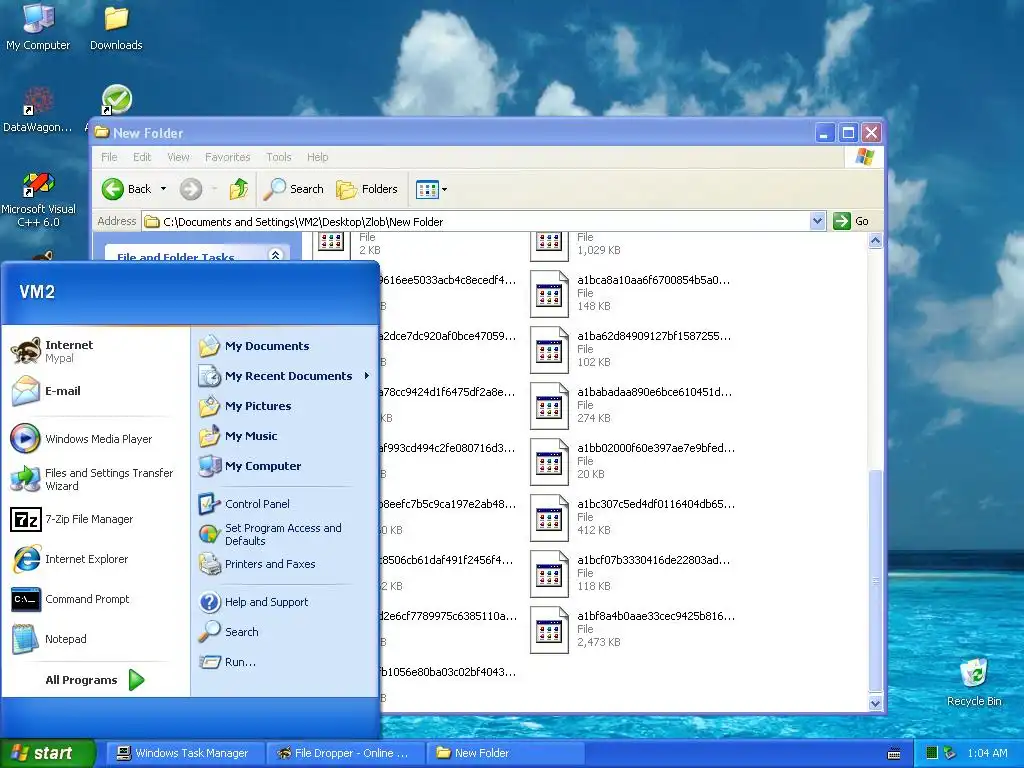Open the Favorites menu

[x=227, y=157]
